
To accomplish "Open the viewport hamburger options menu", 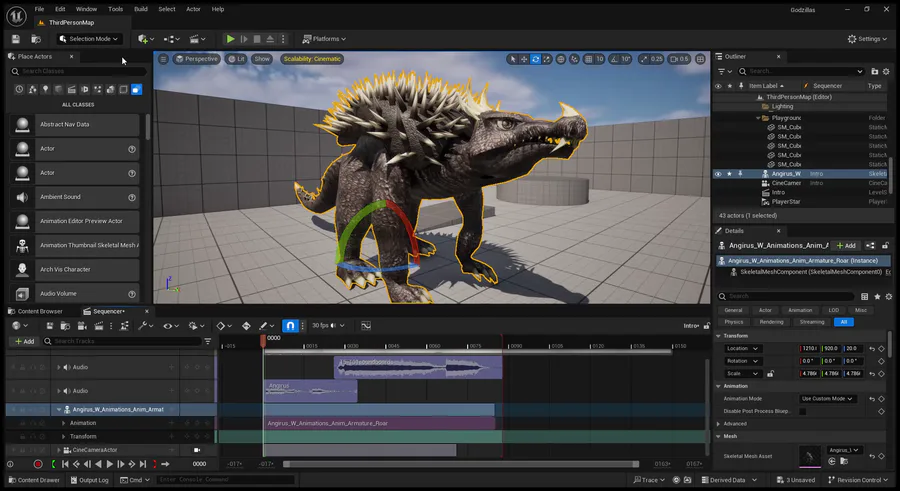I will [164, 59].
